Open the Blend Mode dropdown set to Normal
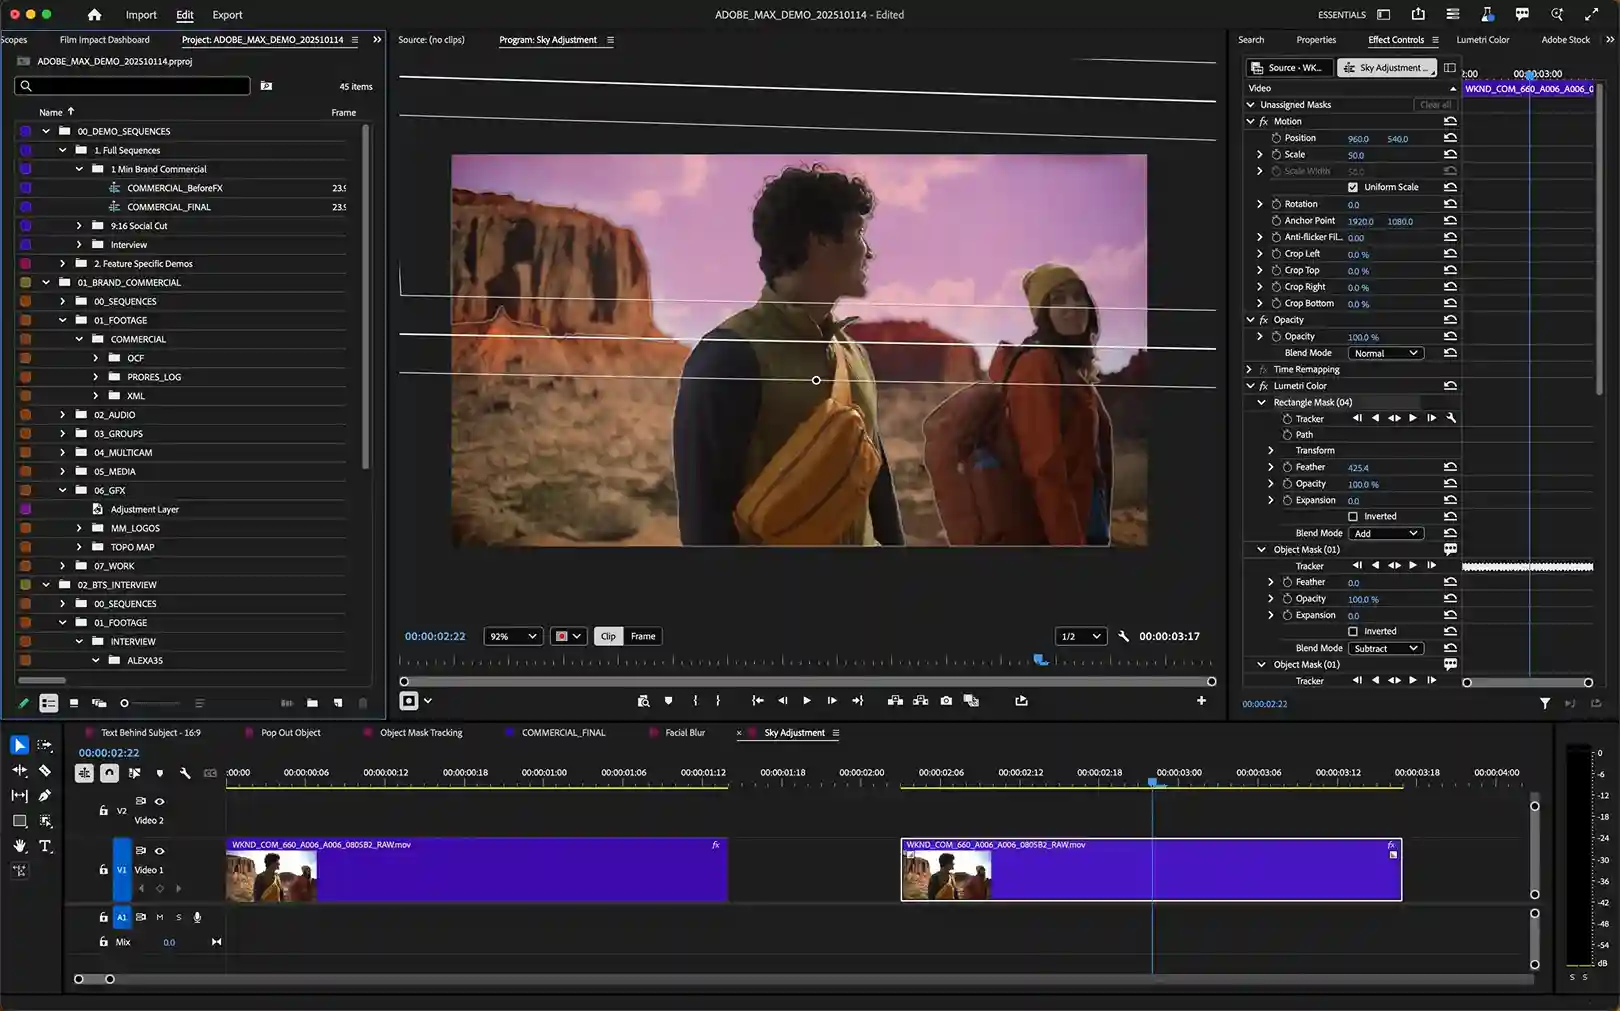 pos(1386,353)
